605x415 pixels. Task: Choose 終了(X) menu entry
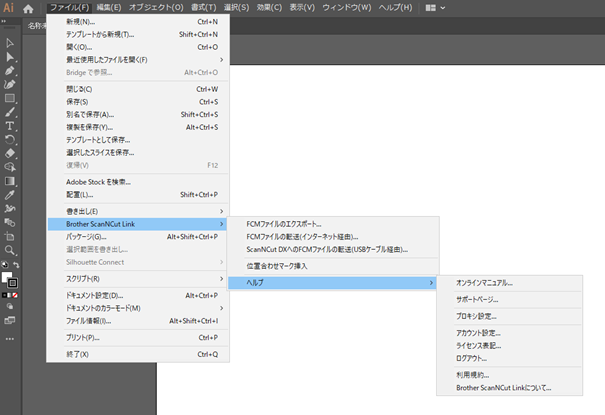[139, 354]
